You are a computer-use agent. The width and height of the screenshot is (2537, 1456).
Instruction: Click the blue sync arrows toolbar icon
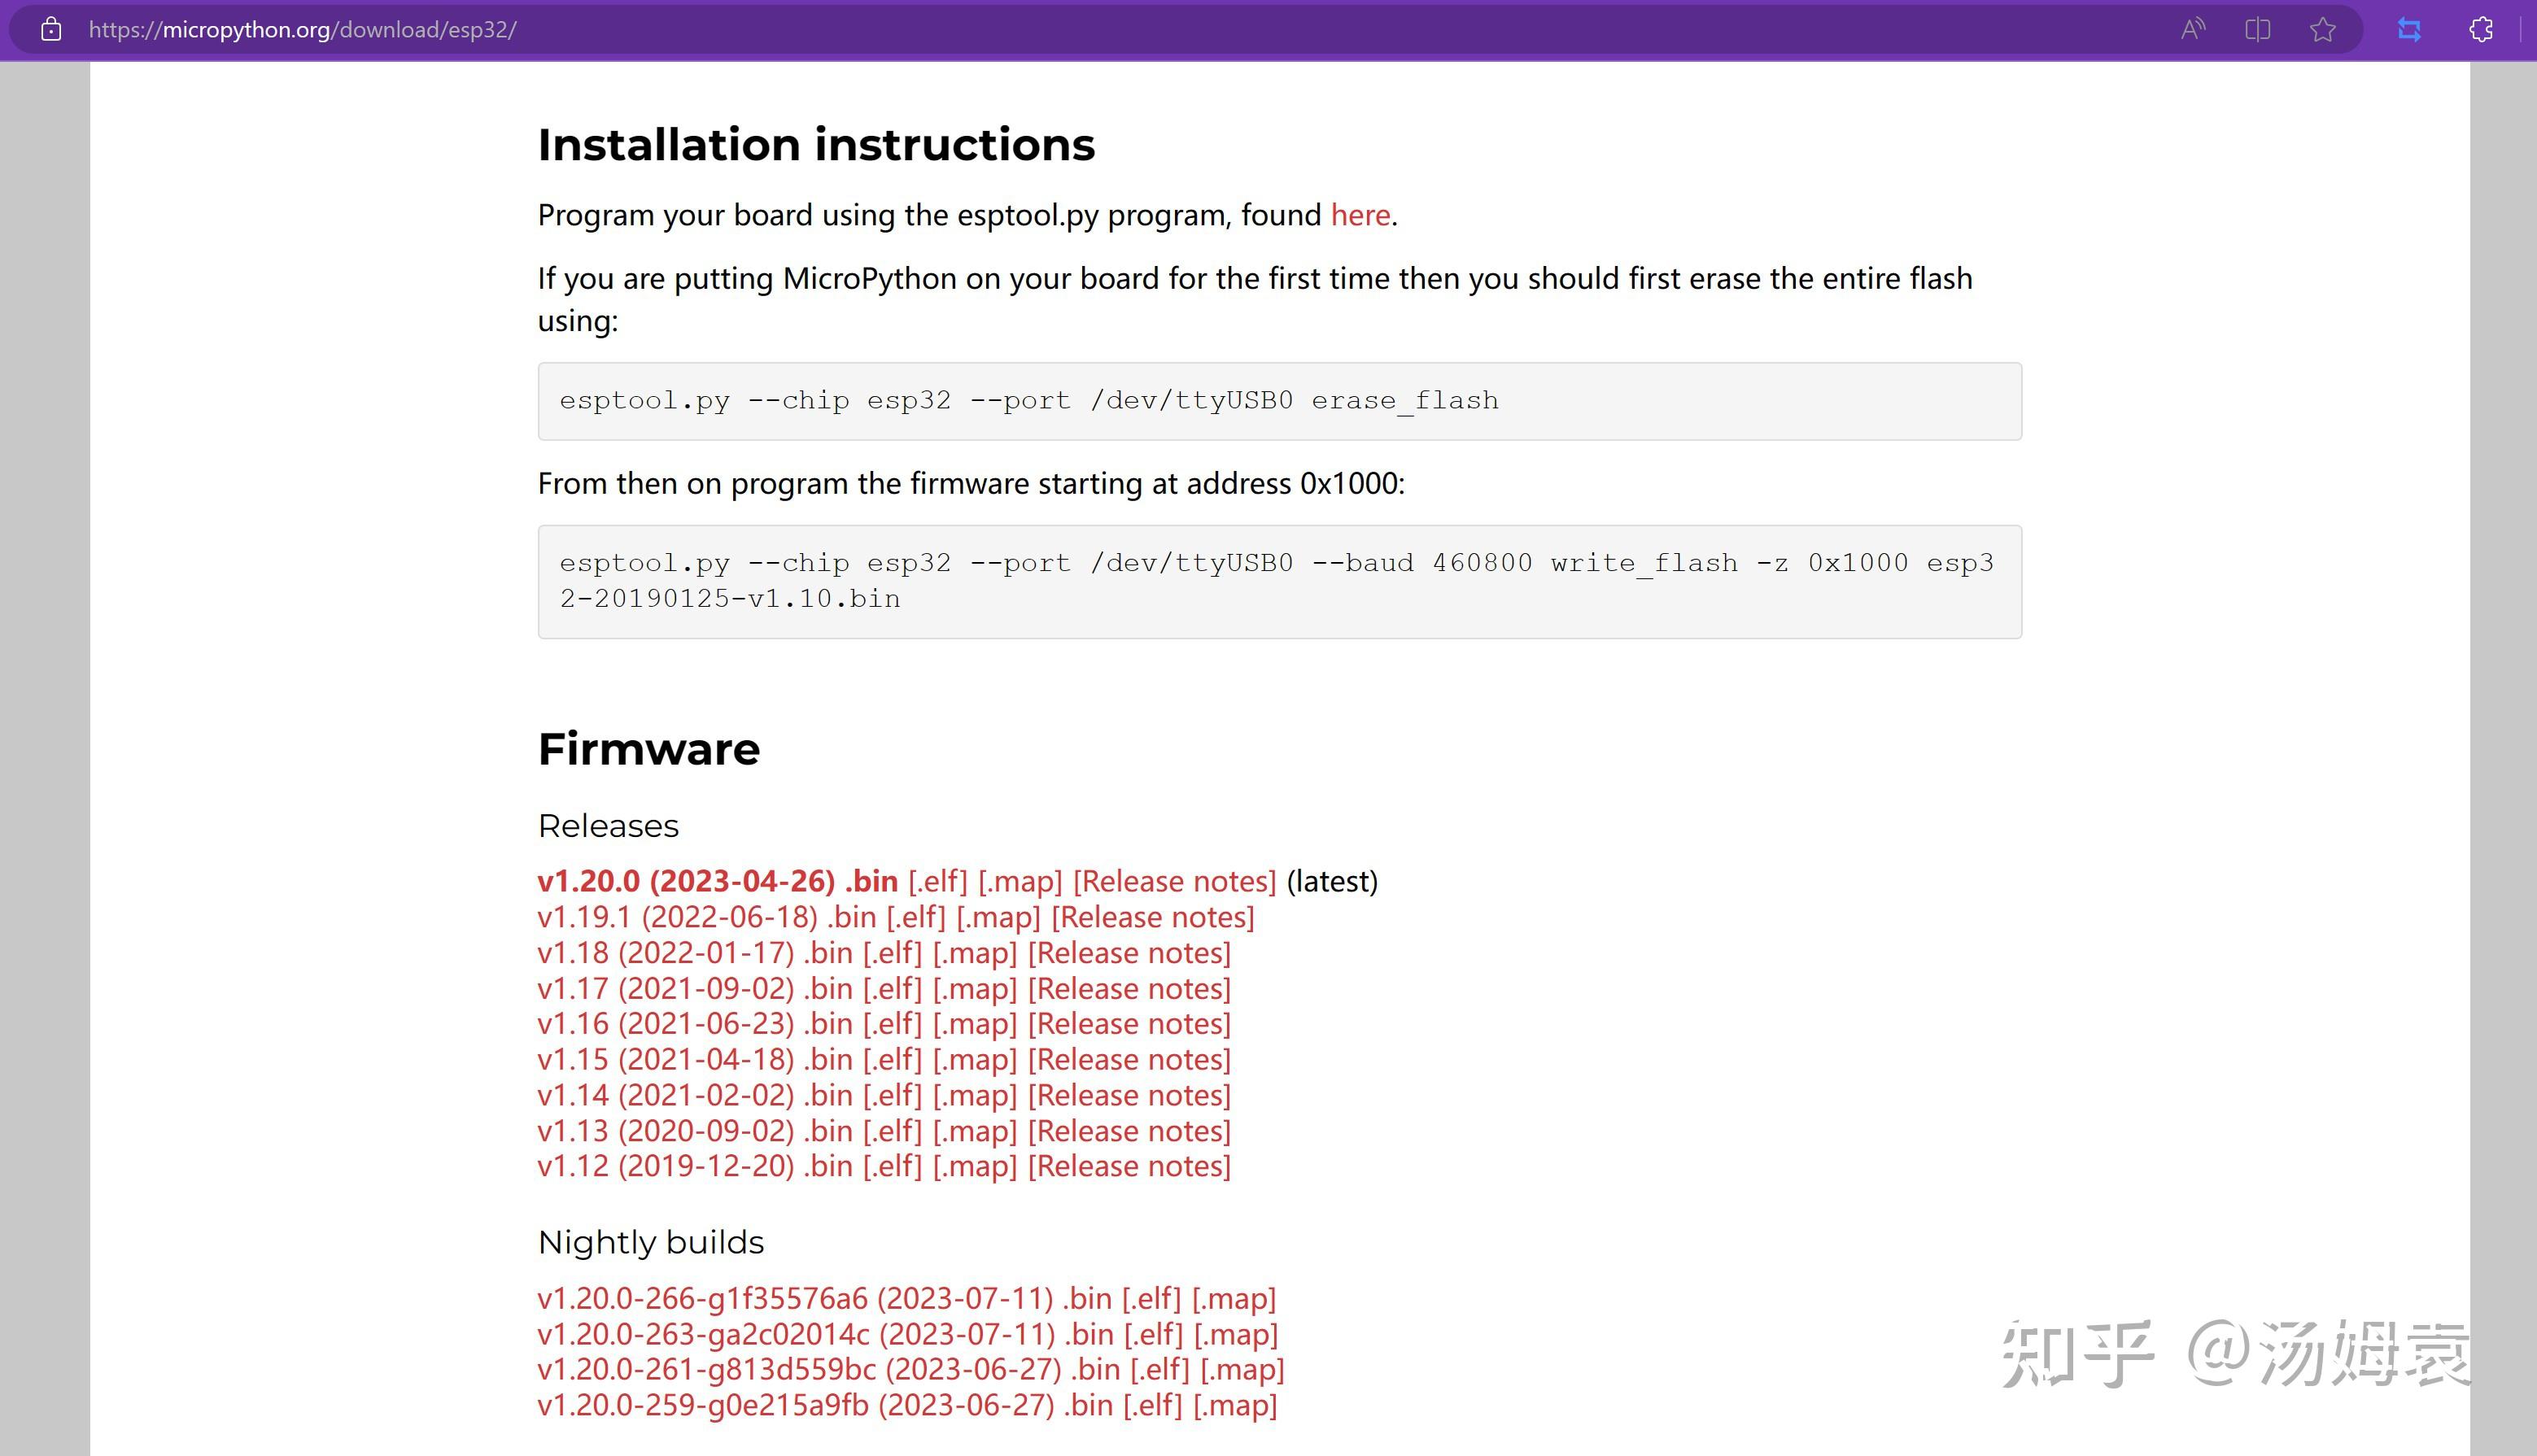(2409, 30)
